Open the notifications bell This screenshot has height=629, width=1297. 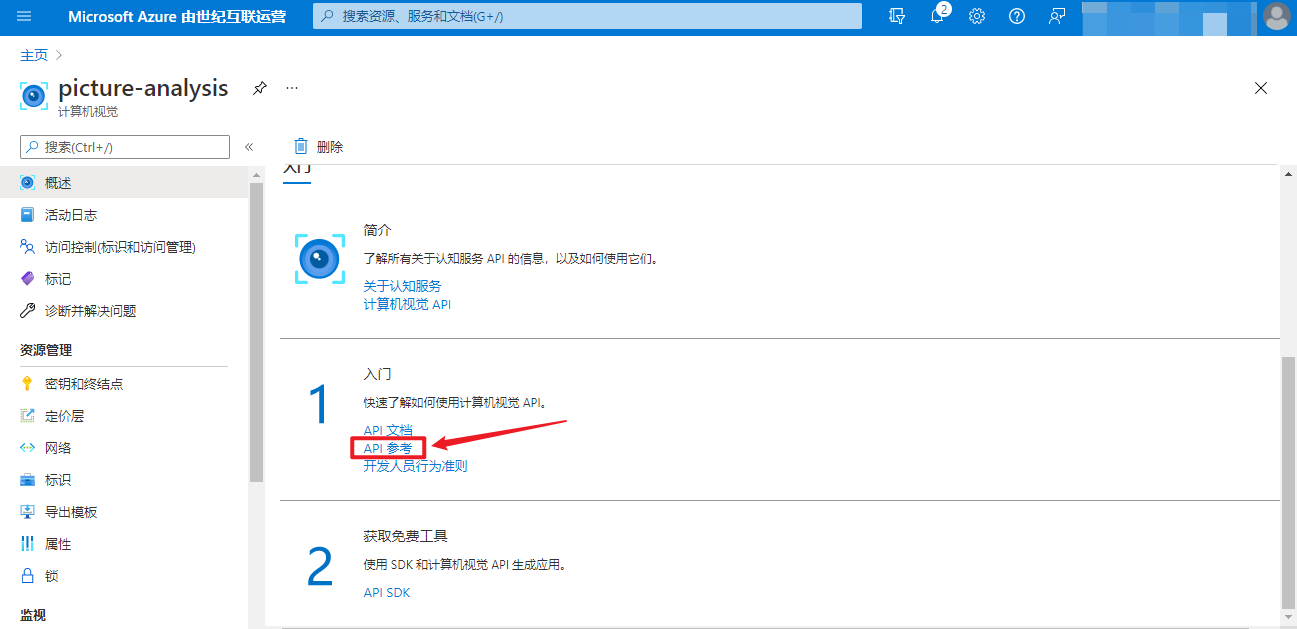pyautogui.click(x=937, y=16)
